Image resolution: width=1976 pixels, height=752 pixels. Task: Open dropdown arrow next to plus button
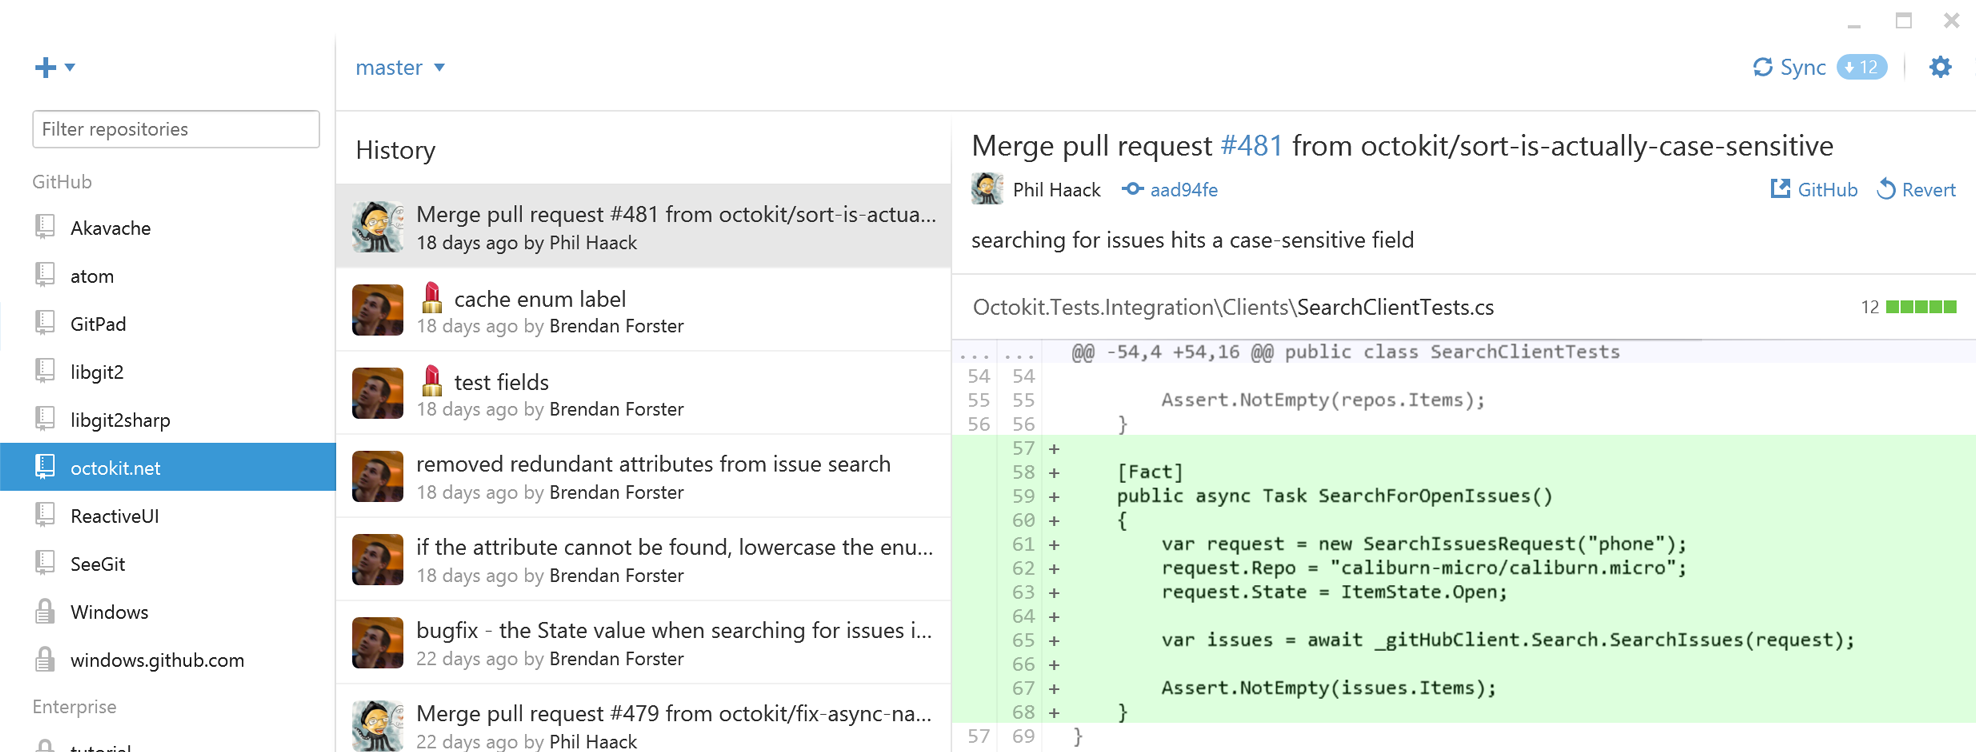click(x=70, y=67)
